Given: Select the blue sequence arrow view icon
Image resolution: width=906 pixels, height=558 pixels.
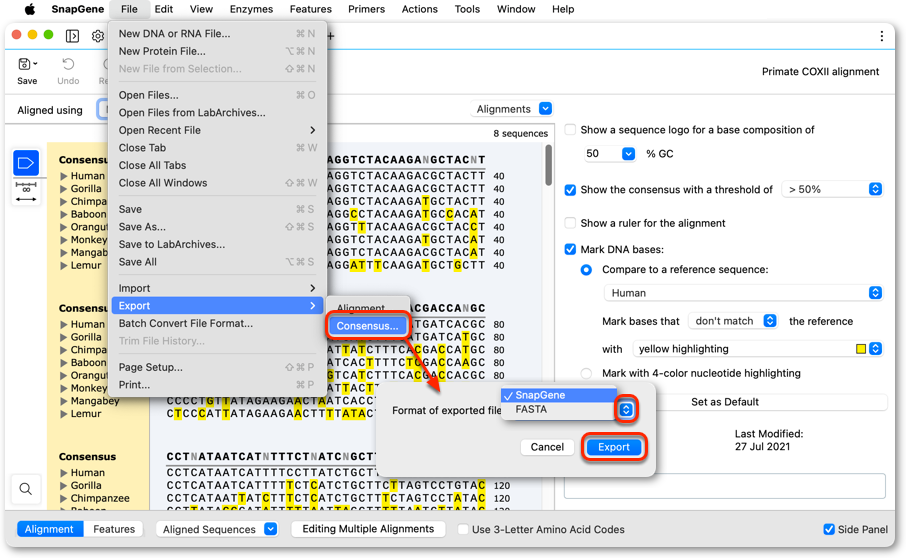Looking at the screenshot, I should pyautogui.click(x=26, y=163).
